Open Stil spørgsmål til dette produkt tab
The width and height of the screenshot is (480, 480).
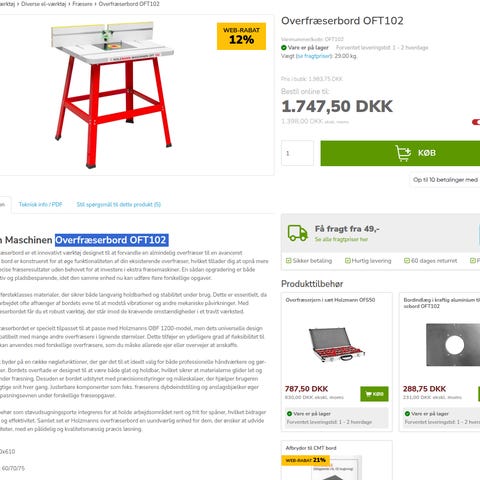pyautogui.click(x=119, y=204)
